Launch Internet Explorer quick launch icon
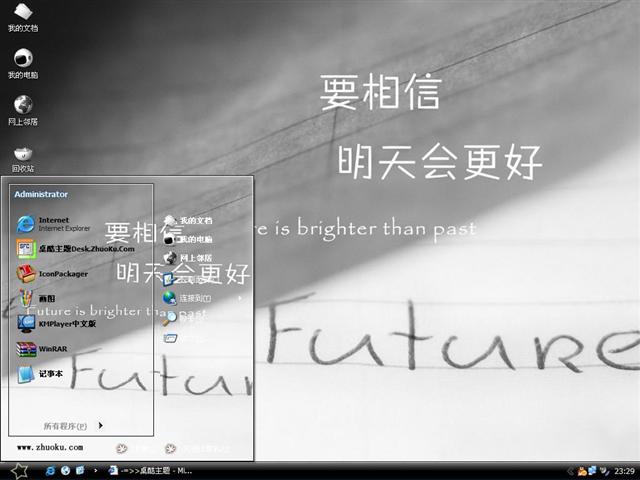 (50, 471)
